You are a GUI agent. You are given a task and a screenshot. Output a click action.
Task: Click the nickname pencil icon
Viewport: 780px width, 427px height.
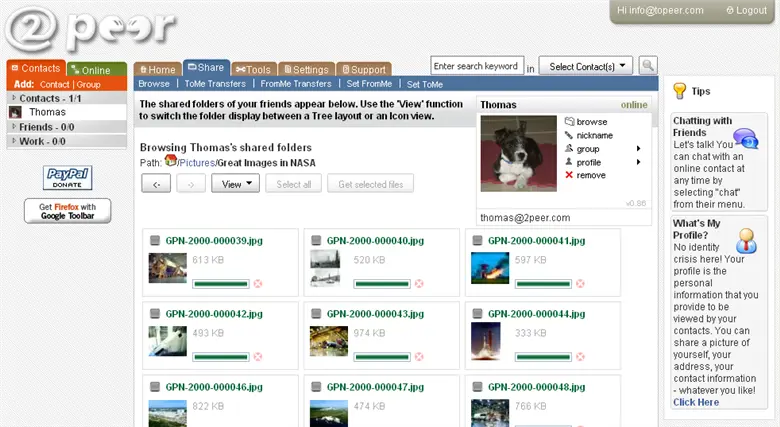569,135
